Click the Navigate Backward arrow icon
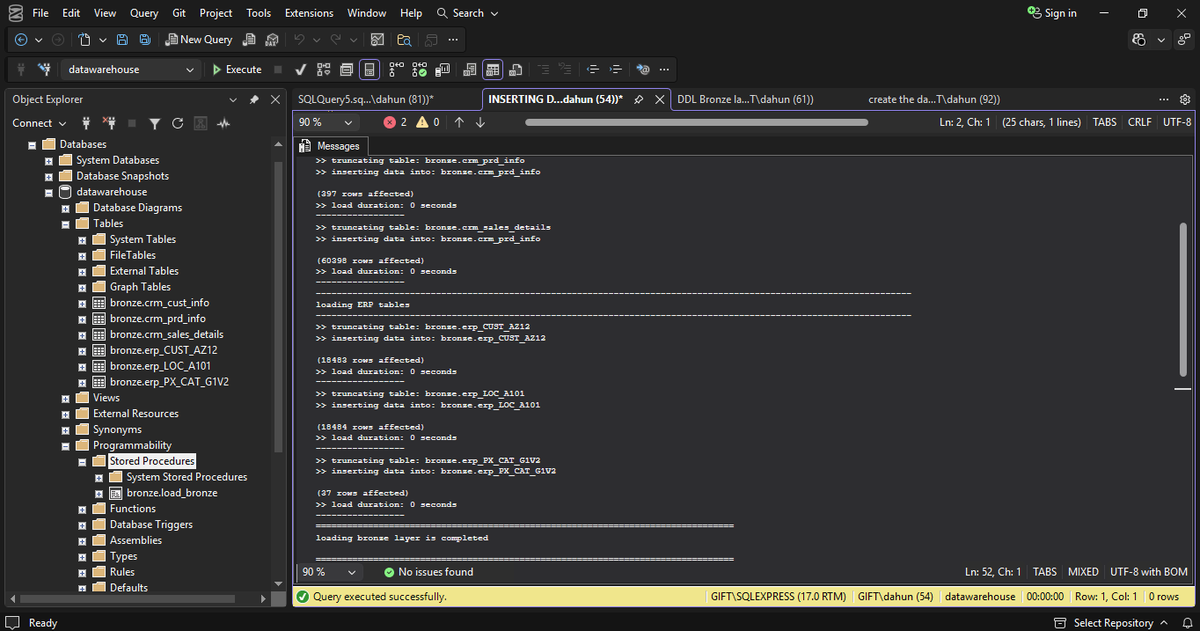 click(x=21, y=40)
